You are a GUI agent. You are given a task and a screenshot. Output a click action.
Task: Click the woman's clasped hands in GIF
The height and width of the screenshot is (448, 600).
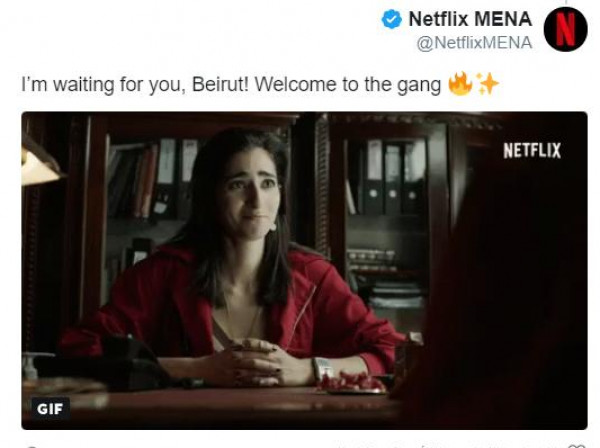tap(256, 362)
